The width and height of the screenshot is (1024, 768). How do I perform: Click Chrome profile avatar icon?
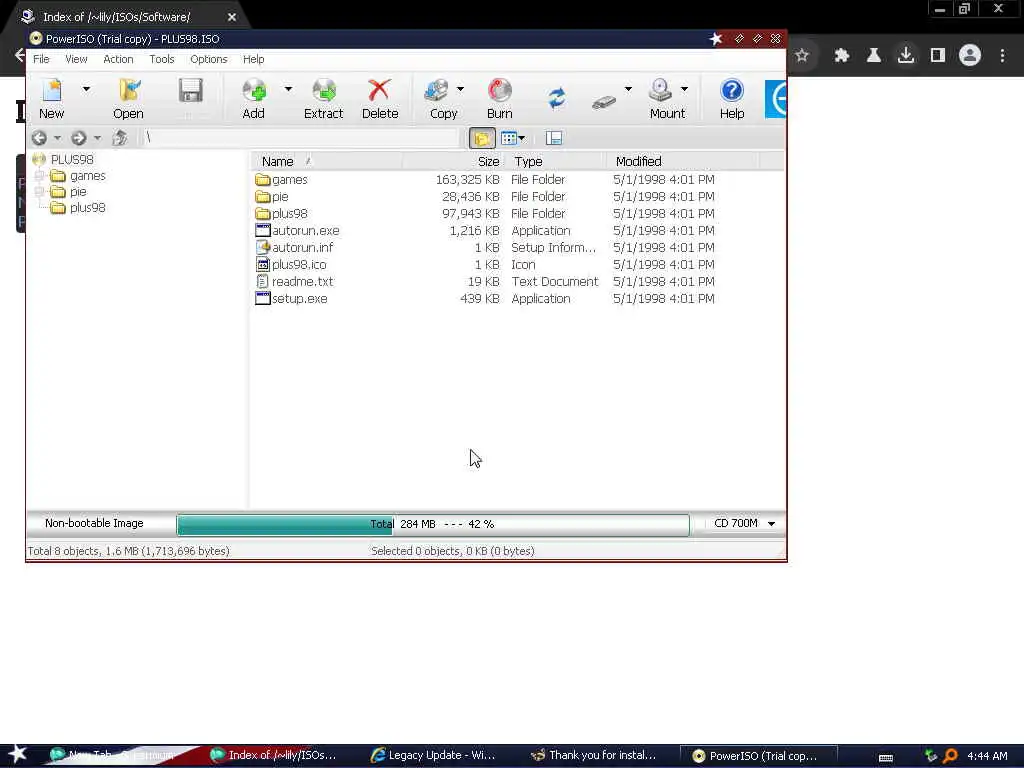pos(970,56)
